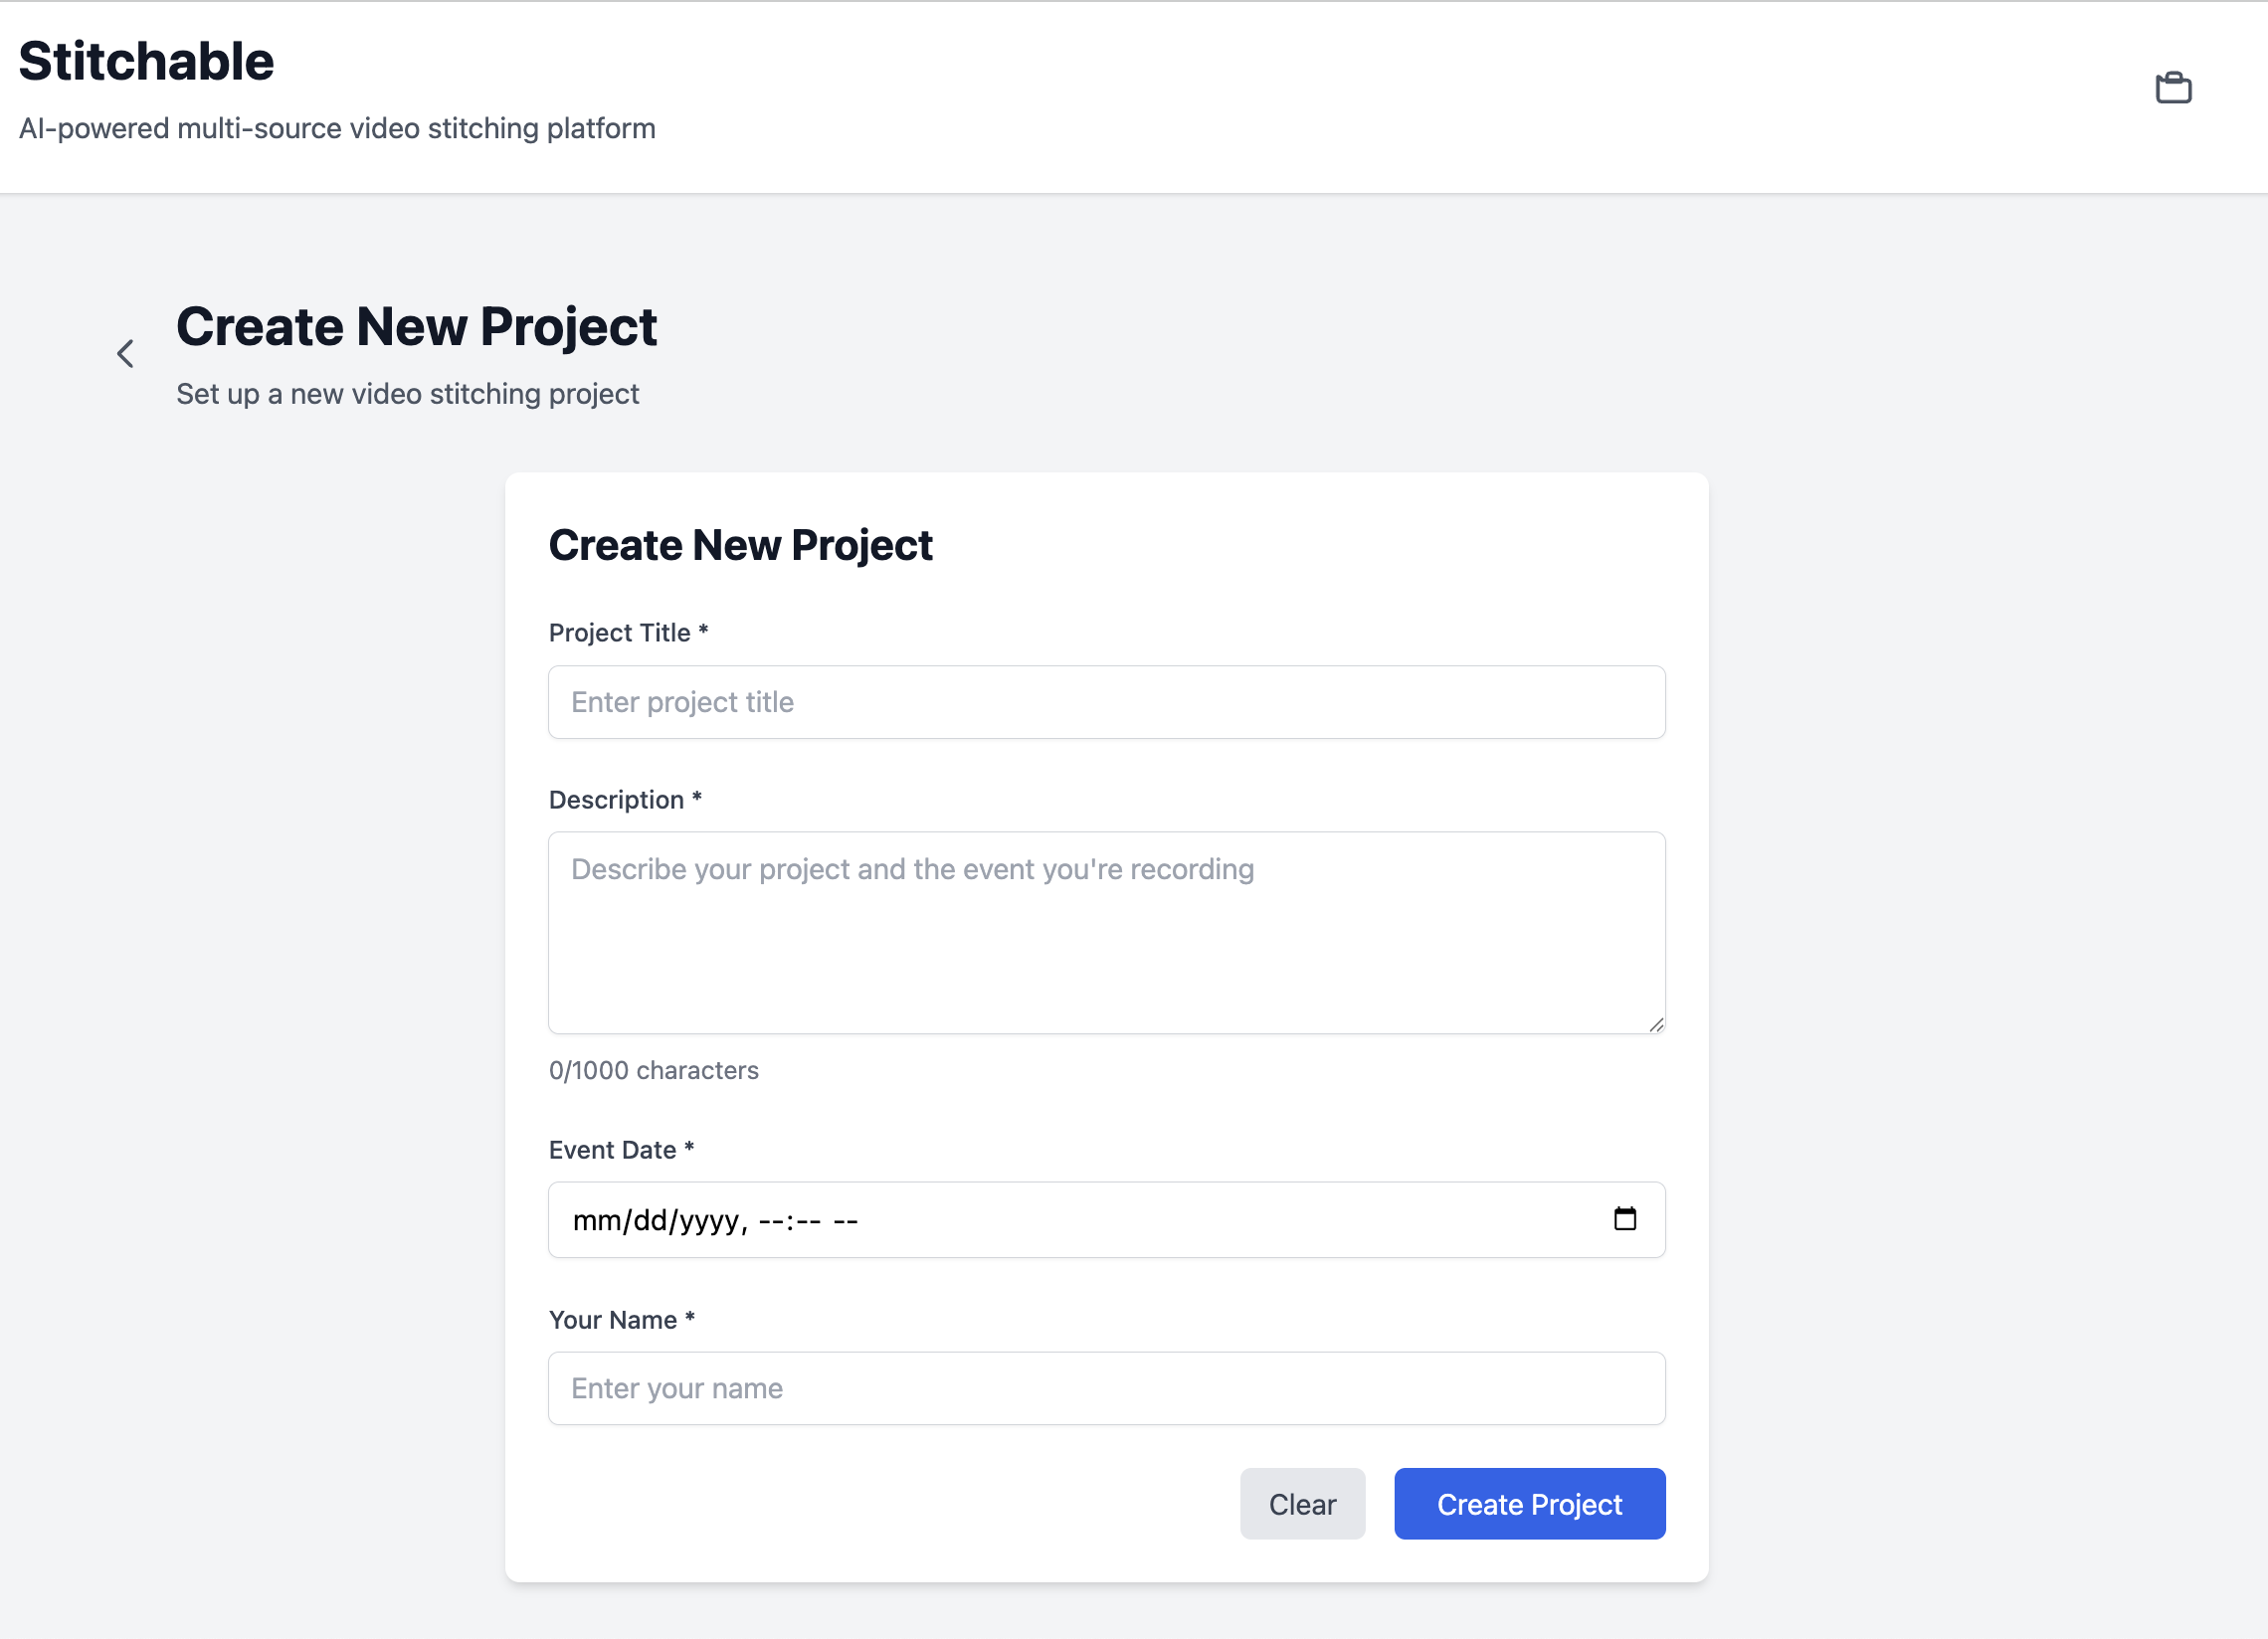Click the briefcase projects icon in header
The height and width of the screenshot is (1639, 2268).
(x=2172, y=88)
